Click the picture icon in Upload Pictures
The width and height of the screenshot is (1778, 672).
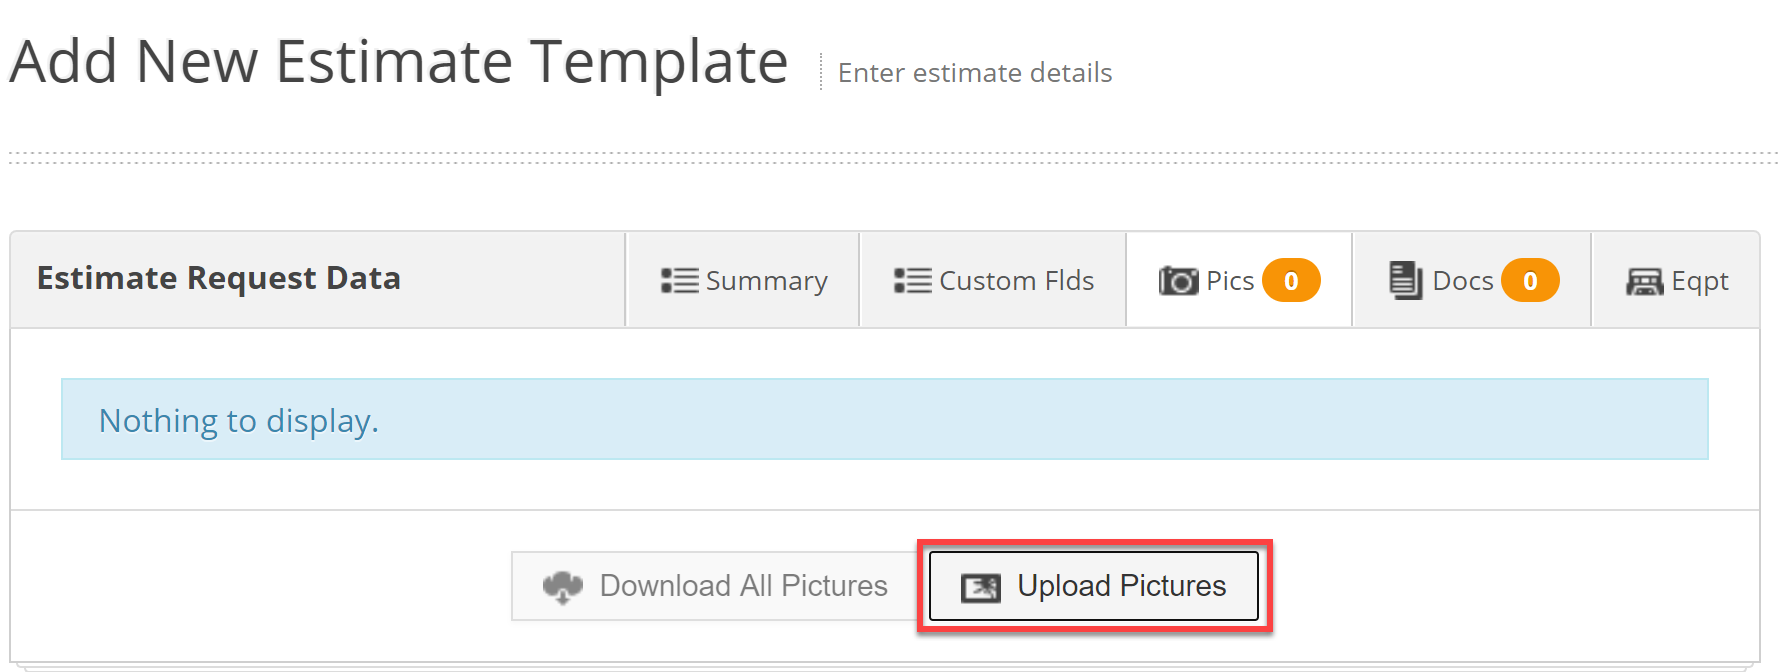pyautogui.click(x=980, y=588)
